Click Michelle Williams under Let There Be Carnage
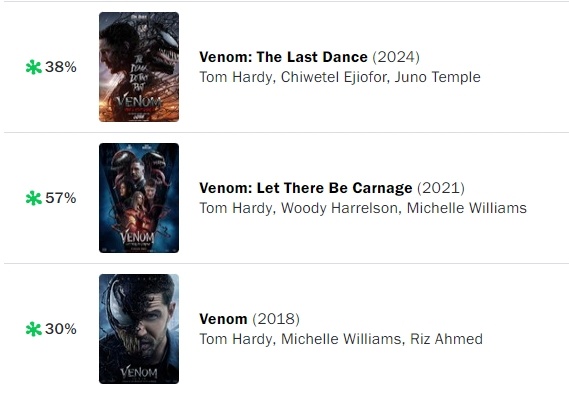 [467, 208]
